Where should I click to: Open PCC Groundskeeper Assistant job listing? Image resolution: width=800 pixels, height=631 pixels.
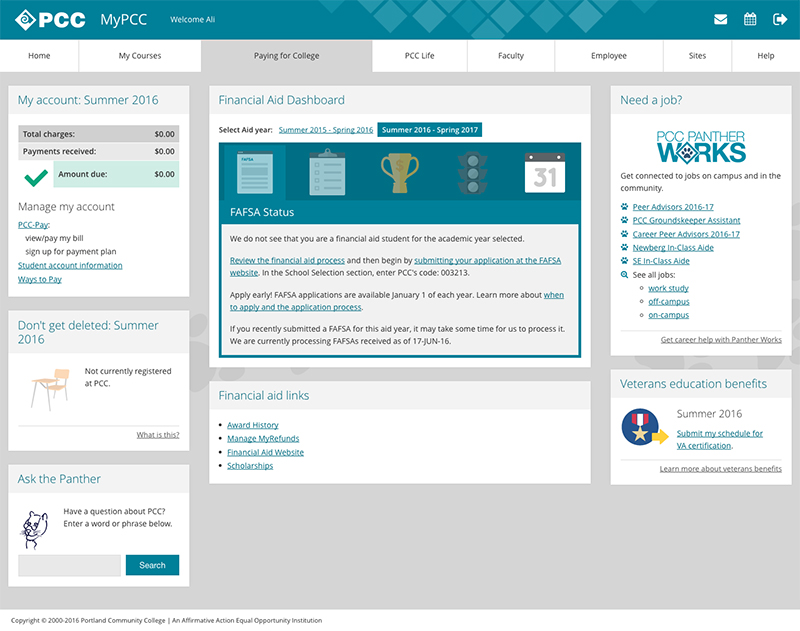(686, 220)
